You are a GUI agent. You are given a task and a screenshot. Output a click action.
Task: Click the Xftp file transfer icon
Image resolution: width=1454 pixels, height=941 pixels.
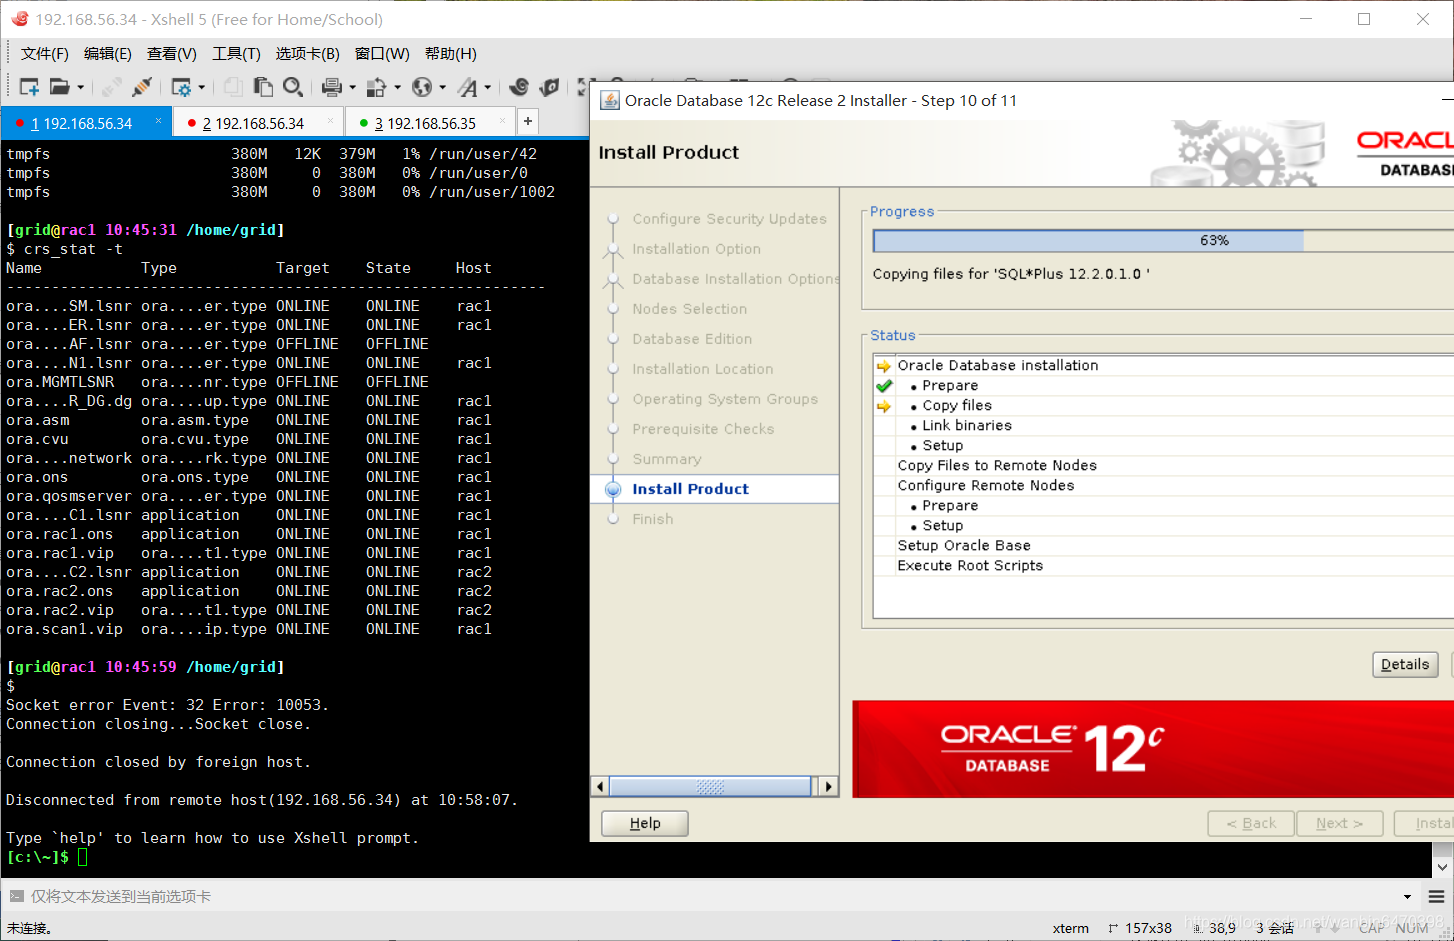tap(550, 87)
